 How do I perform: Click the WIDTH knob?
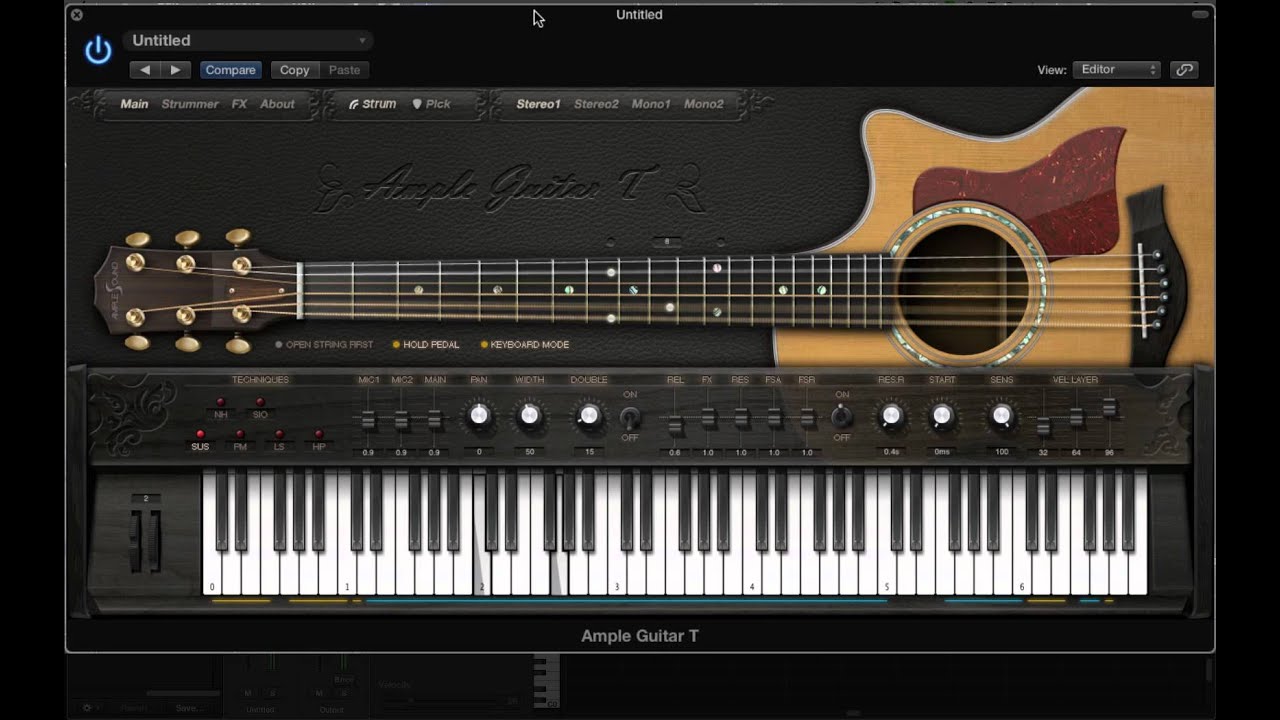click(x=529, y=415)
